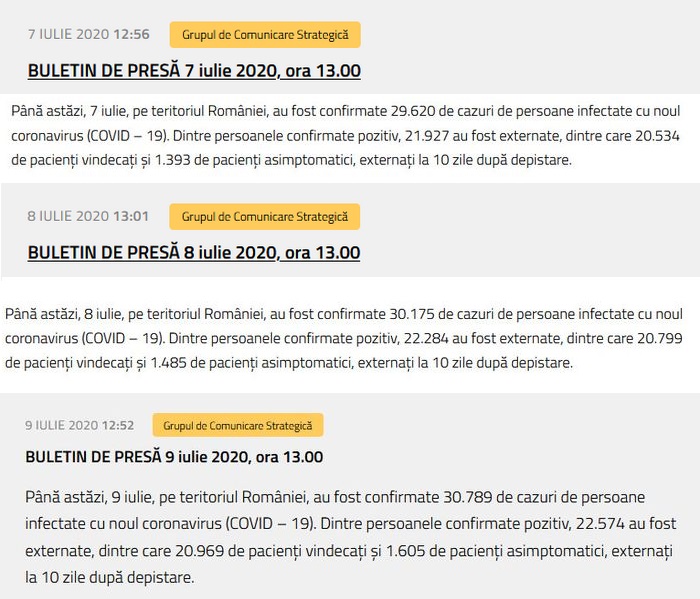Click the 22.574 discharged patients number

tap(600, 524)
